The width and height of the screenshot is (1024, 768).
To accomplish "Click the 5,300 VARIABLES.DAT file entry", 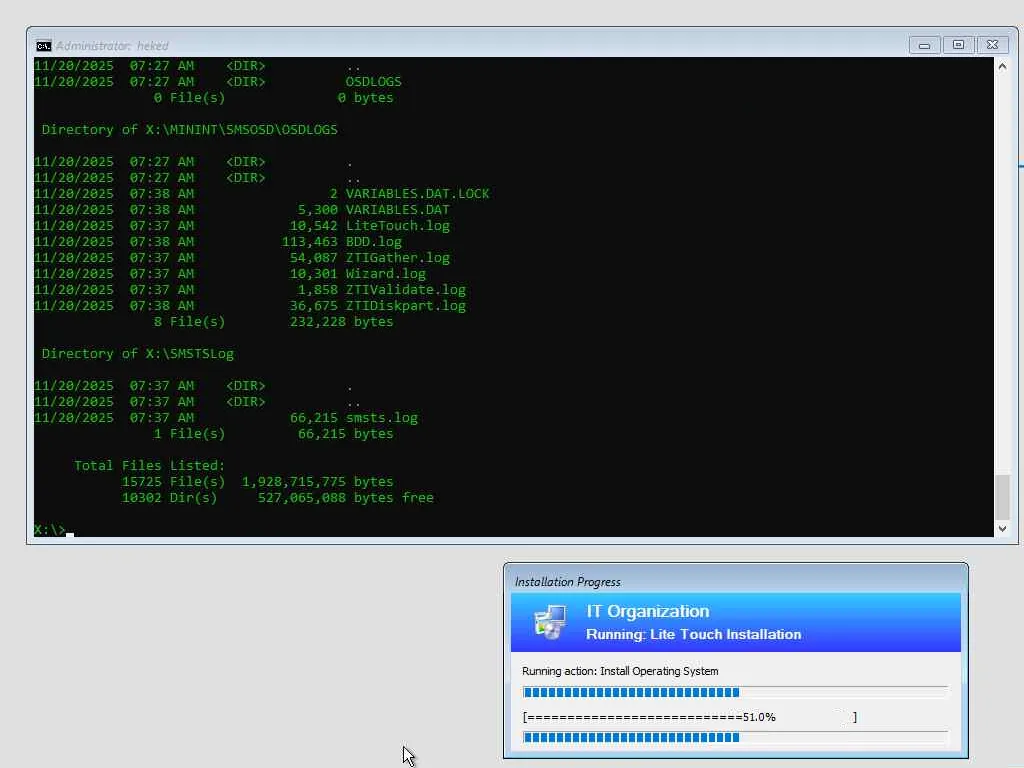I will pos(374,210).
